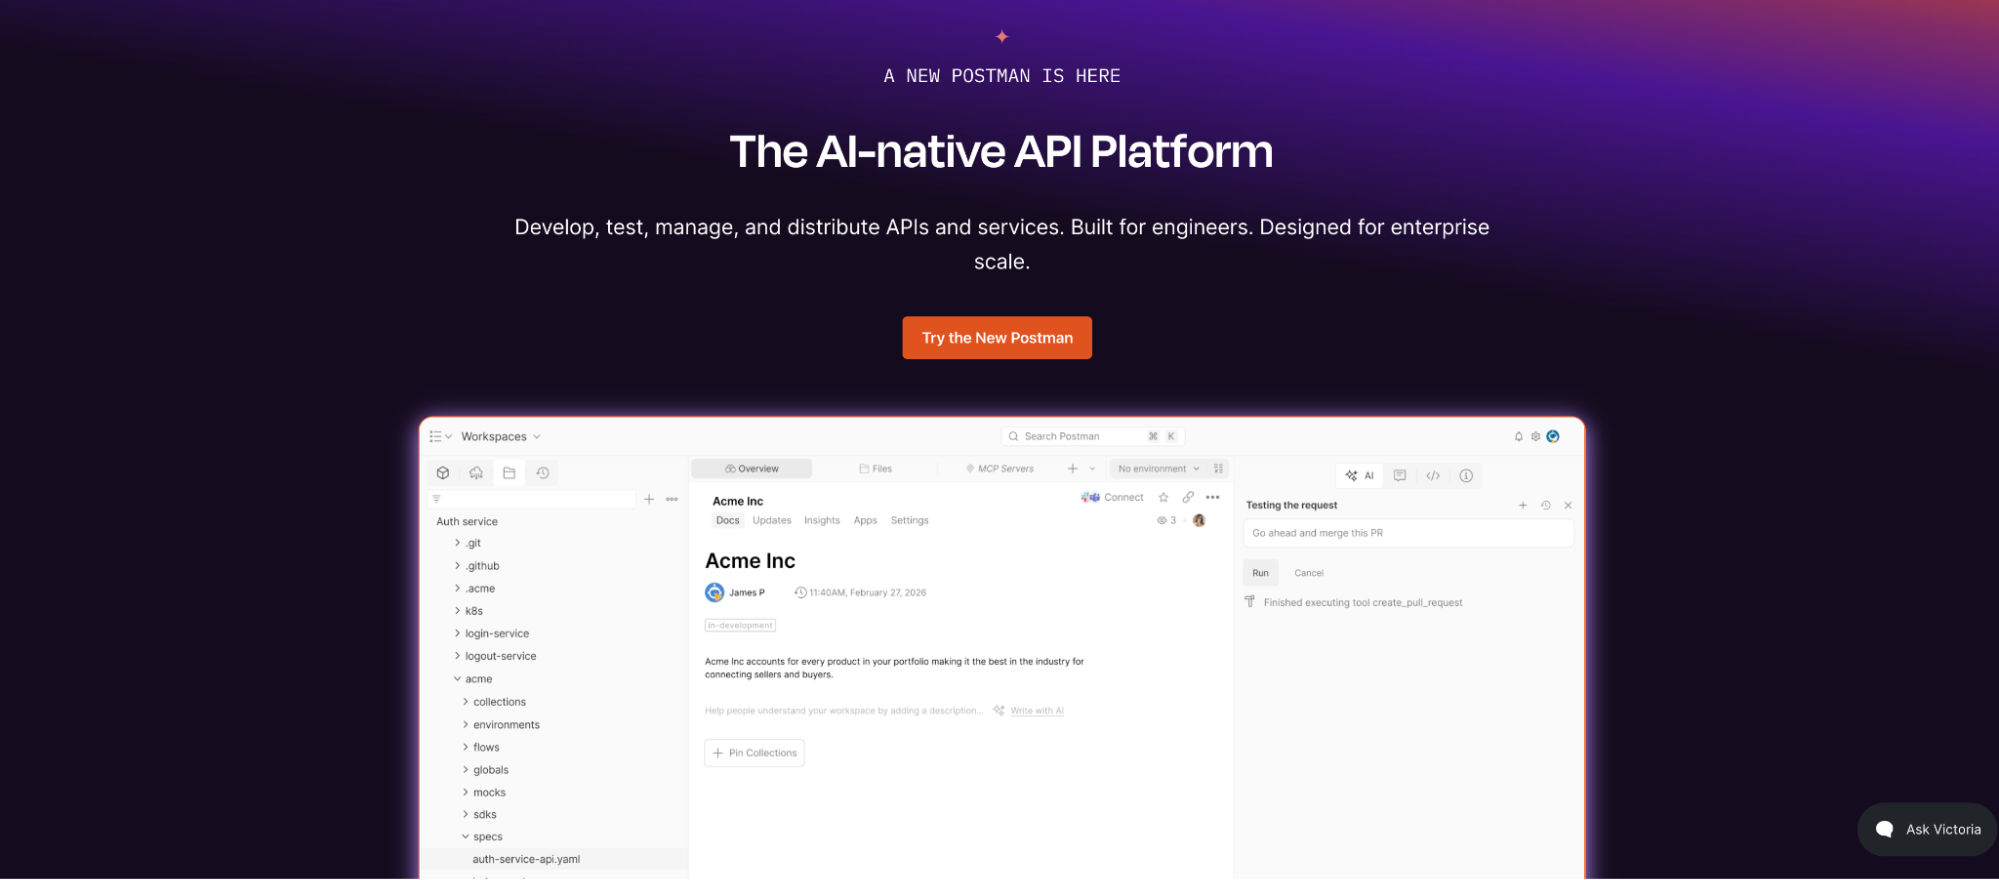
Task: Open the sidebar three-dot options menu
Action: point(672,498)
